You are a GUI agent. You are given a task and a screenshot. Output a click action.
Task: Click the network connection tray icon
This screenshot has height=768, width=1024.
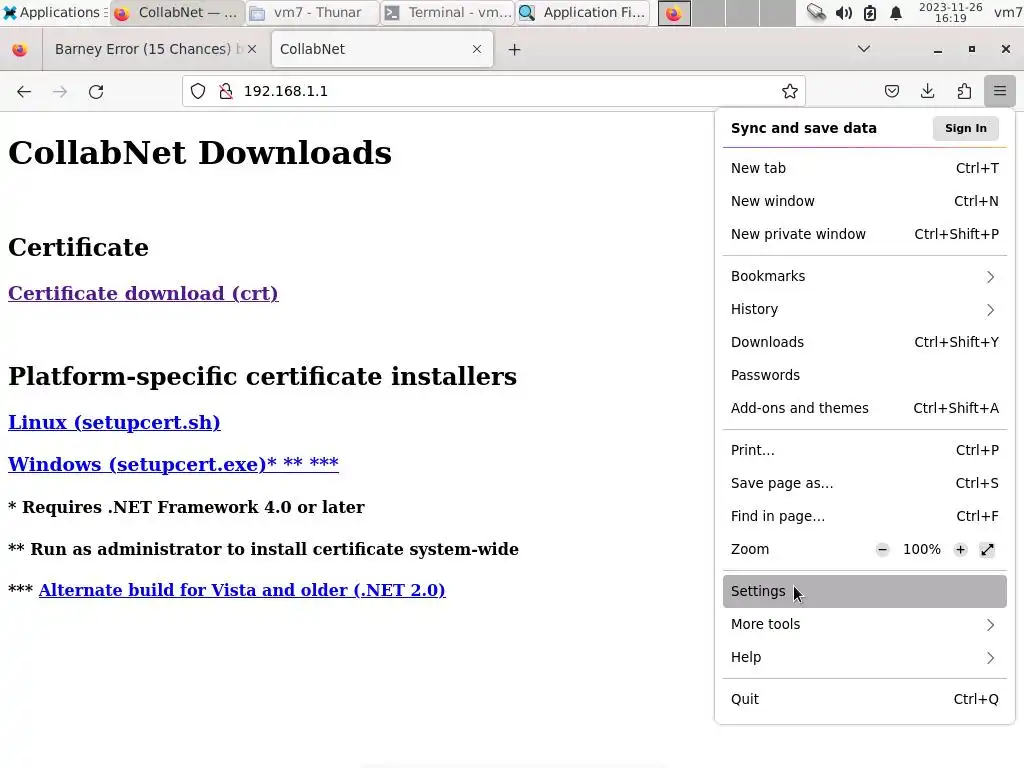pos(816,12)
